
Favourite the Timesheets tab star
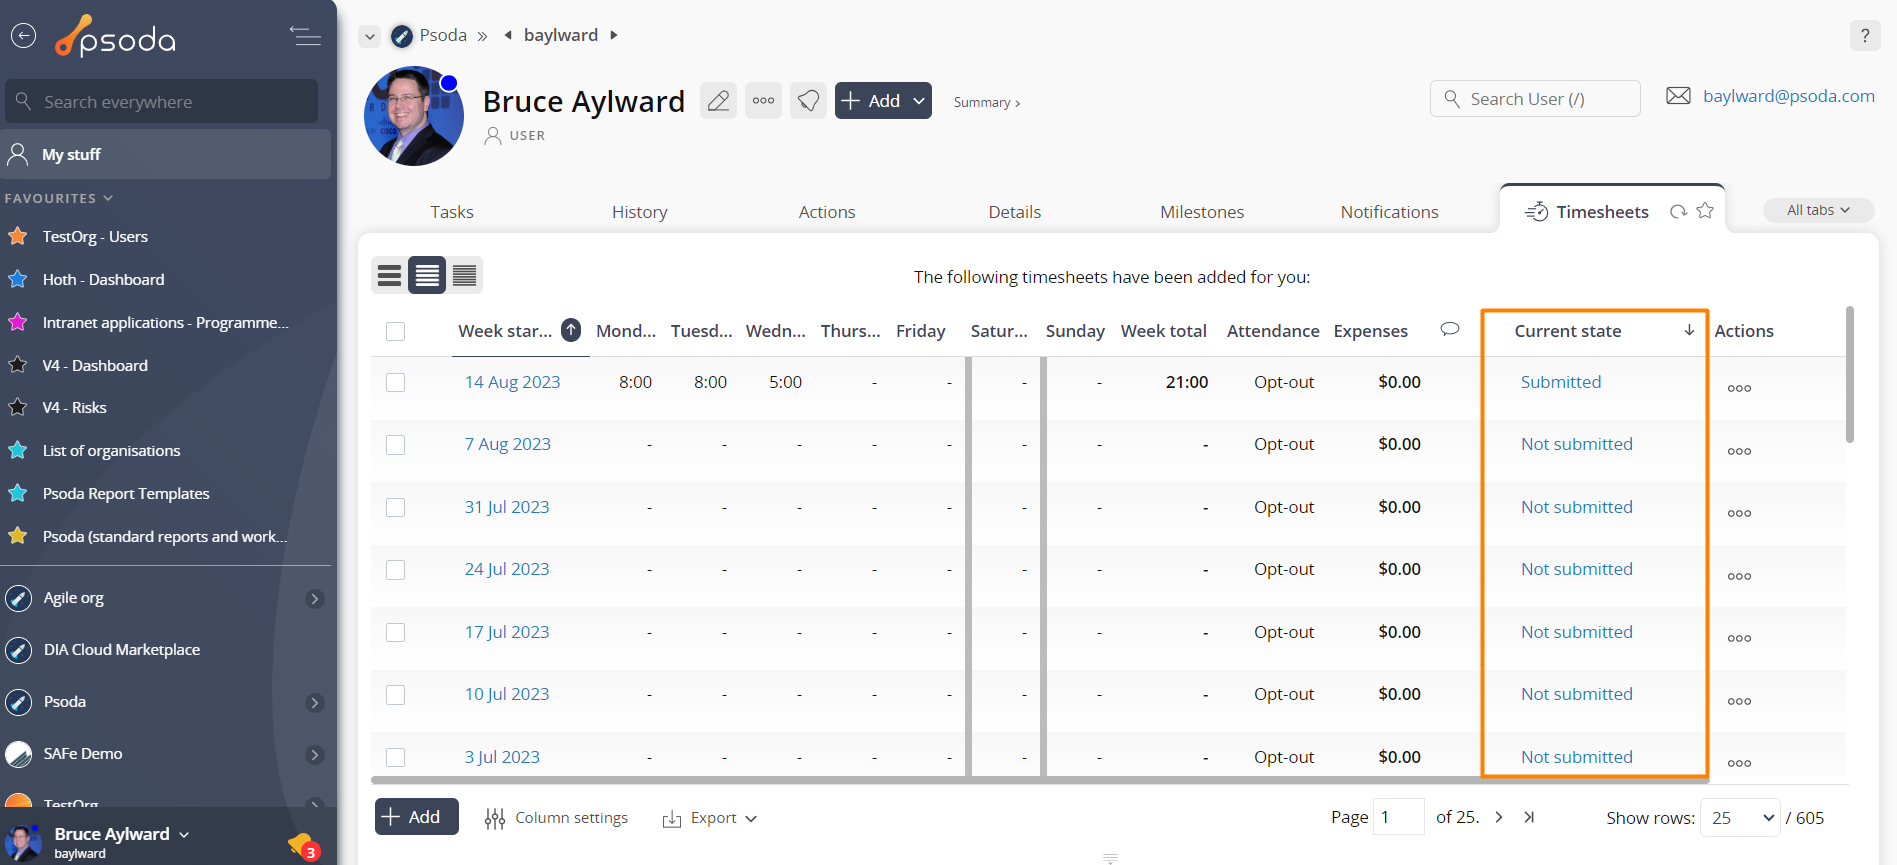(1706, 210)
